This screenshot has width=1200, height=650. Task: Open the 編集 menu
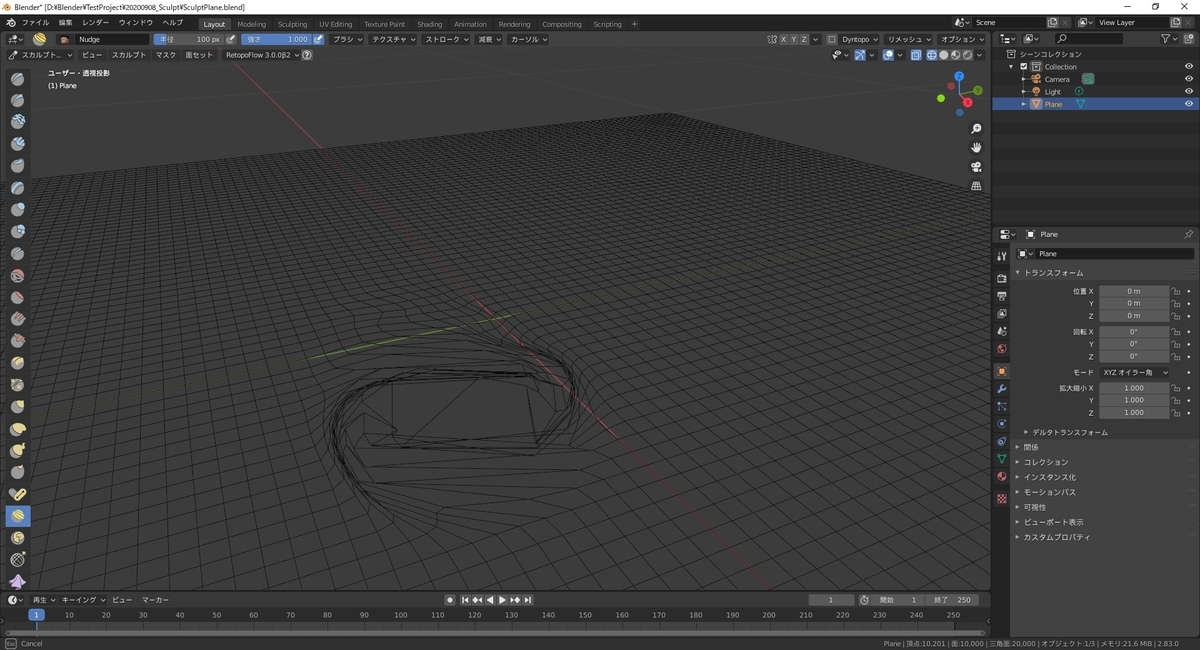(x=65, y=22)
